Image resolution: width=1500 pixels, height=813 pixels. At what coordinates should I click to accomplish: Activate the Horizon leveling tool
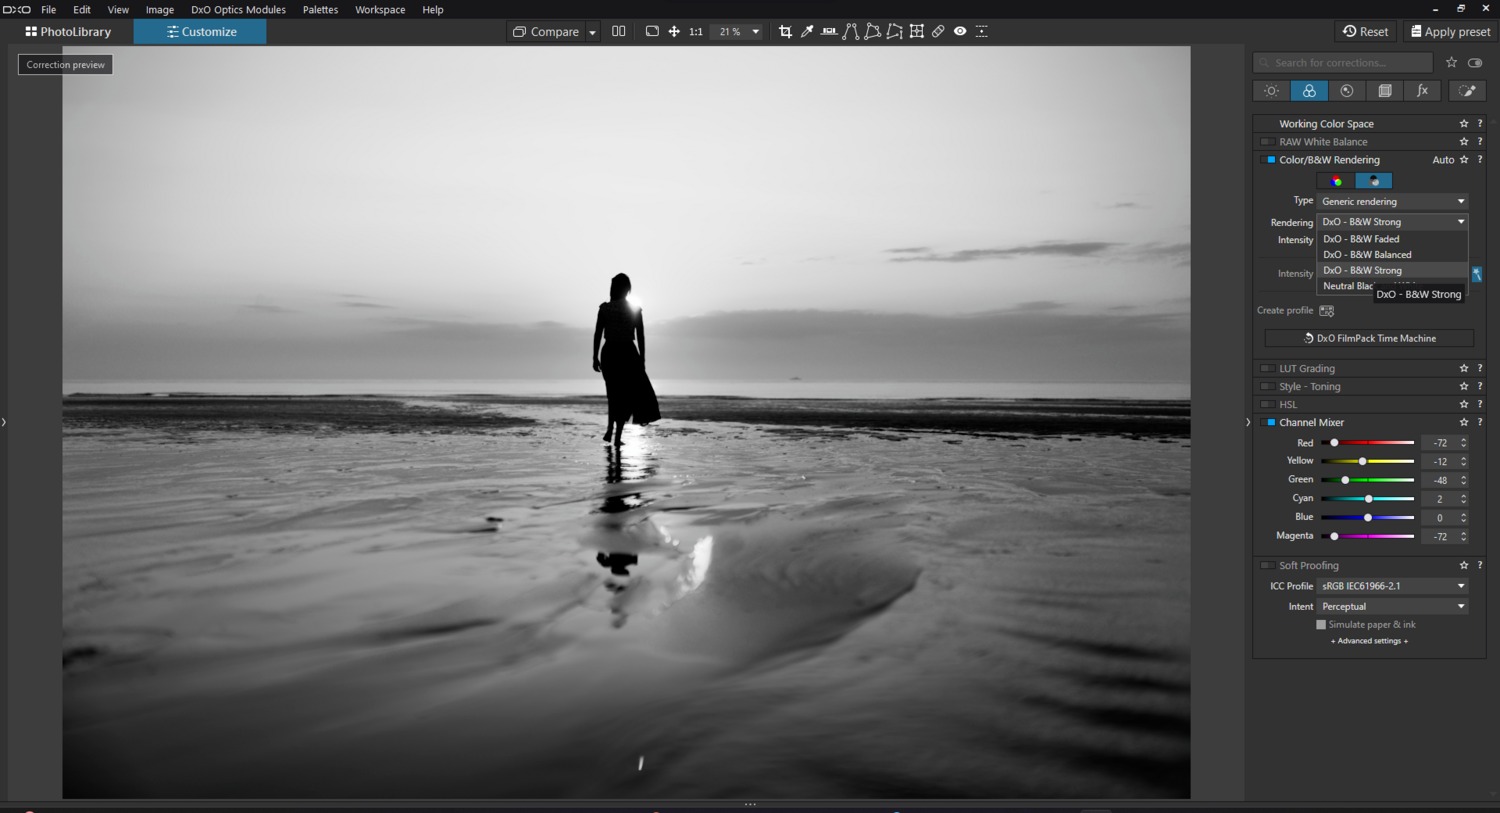pos(829,32)
